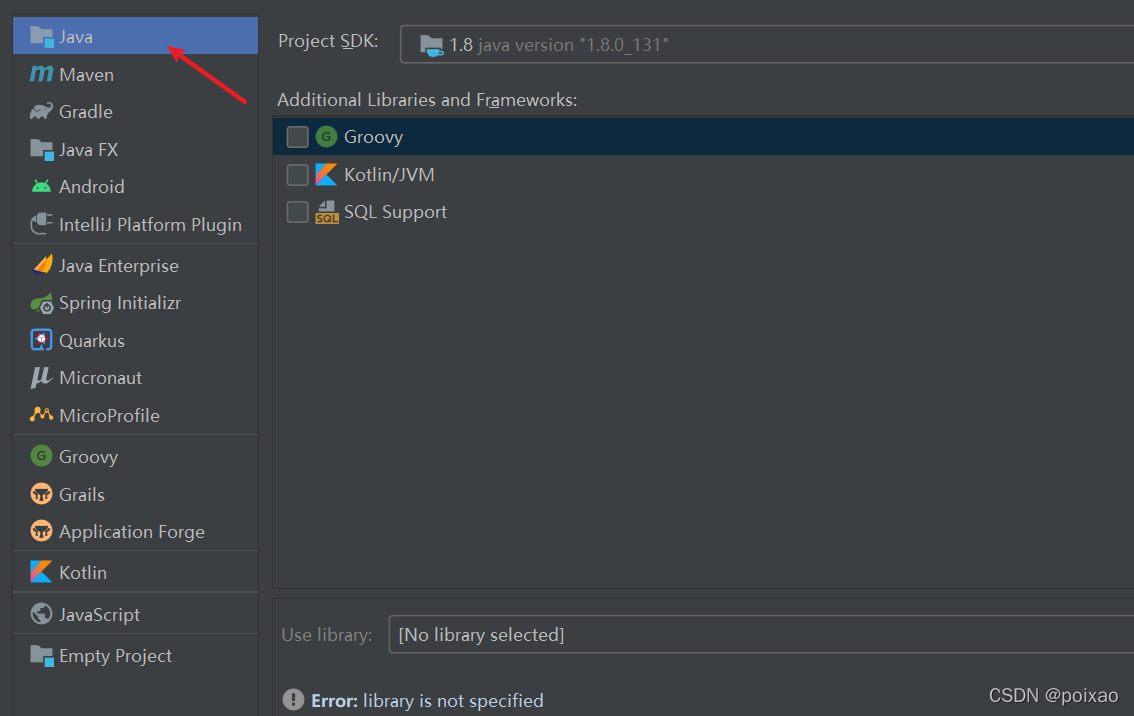Select IntelliJ Platform Plugin label
This screenshot has width=1134, height=716.
click(x=150, y=224)
